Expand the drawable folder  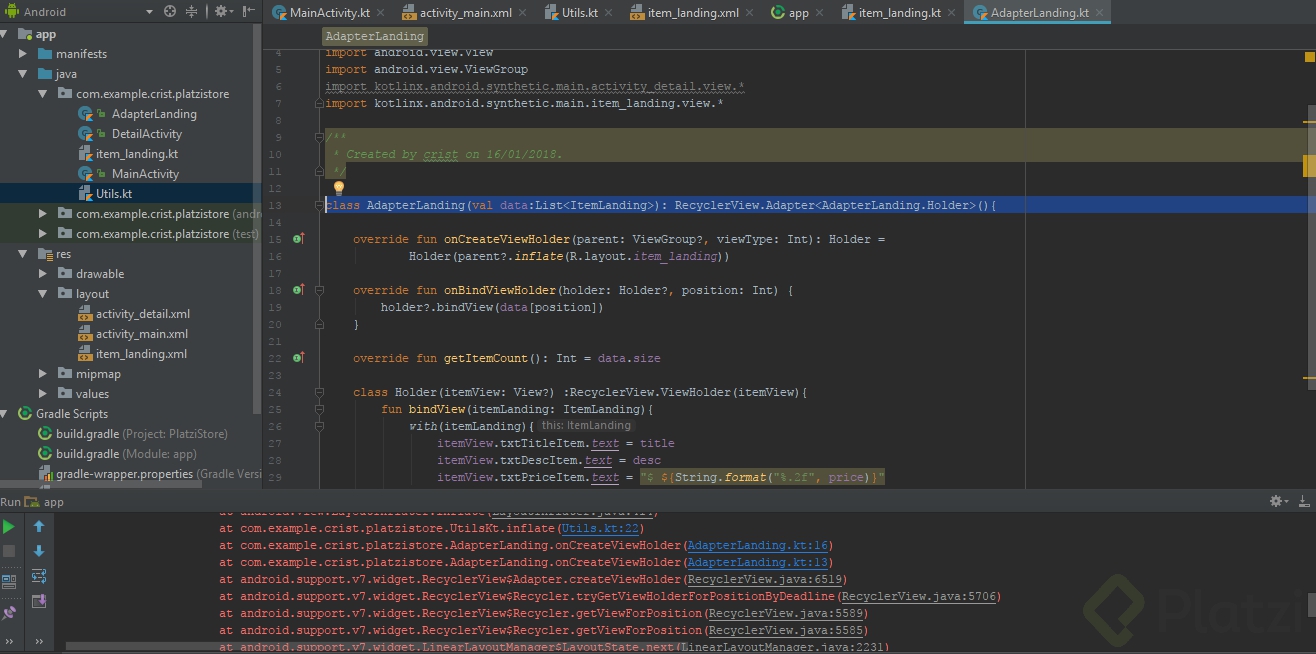click(x=43, y=274)
